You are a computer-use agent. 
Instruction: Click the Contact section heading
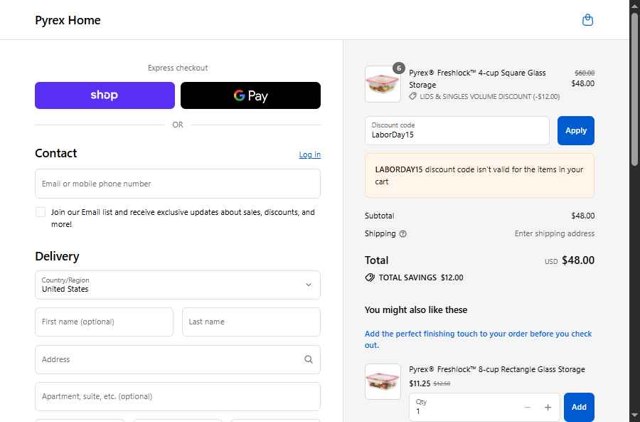pos(56,153)
